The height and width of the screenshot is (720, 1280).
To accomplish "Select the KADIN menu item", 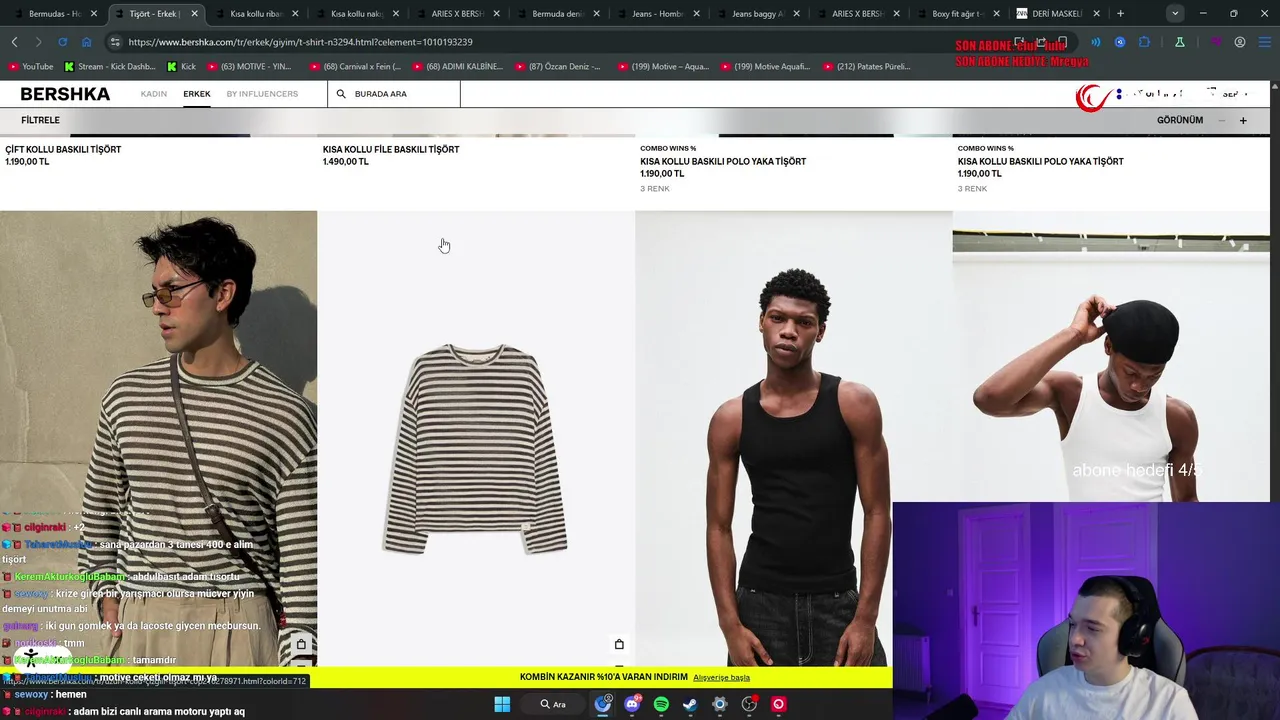I will coord(154,94).
